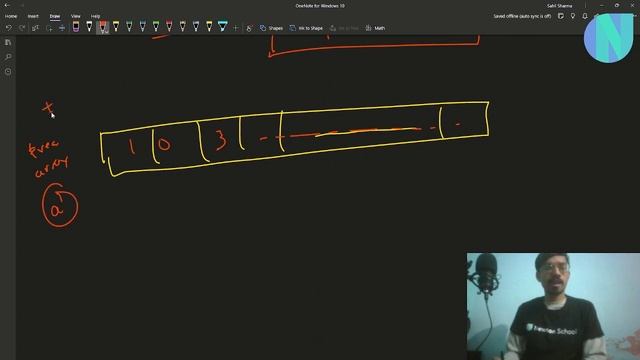Select the first yellow pen

click(x=116, y=27)
